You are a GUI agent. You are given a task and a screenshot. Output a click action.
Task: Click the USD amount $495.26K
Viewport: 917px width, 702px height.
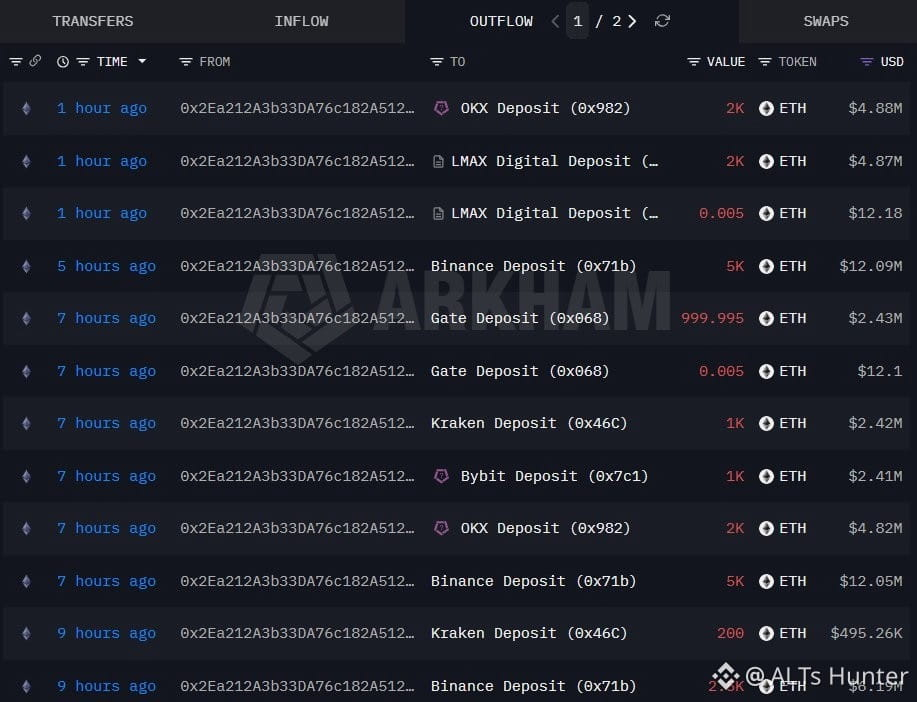point(867,633)
